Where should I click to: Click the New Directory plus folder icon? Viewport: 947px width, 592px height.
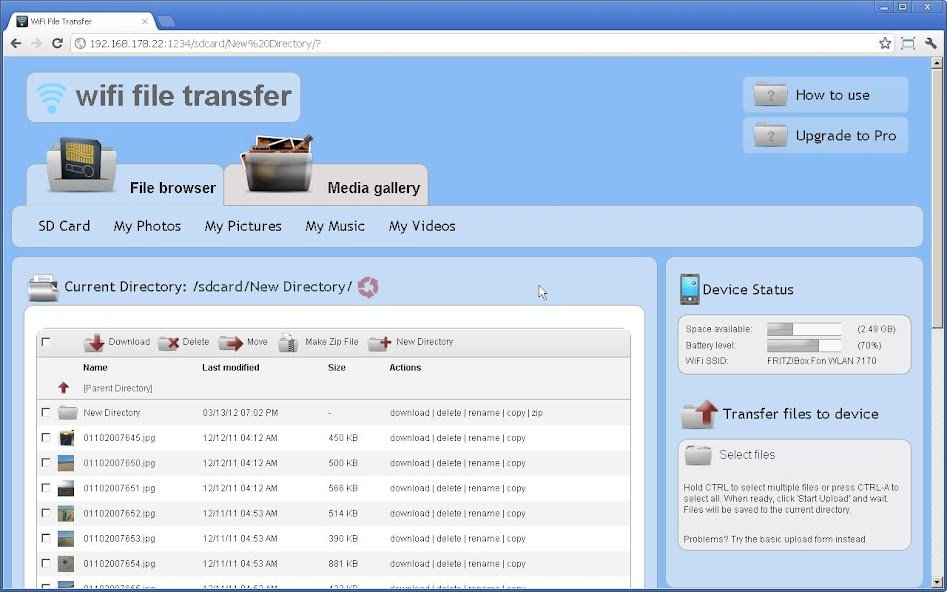[380, 343]
